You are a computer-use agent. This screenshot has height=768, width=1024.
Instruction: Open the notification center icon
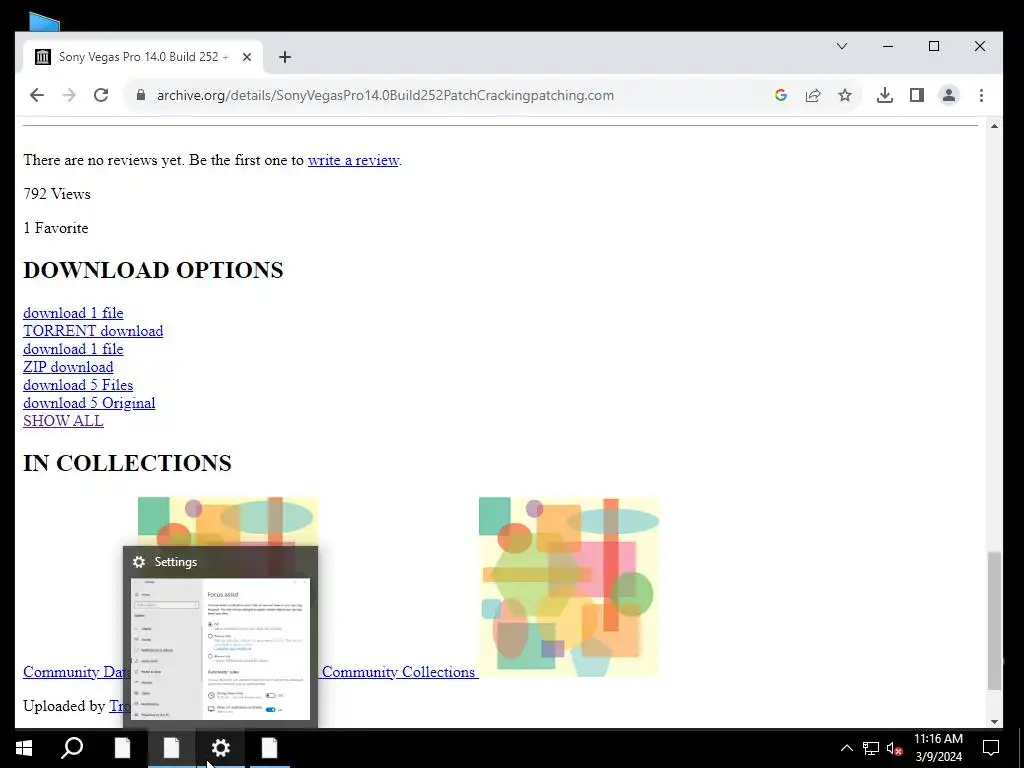pos(991,748)
